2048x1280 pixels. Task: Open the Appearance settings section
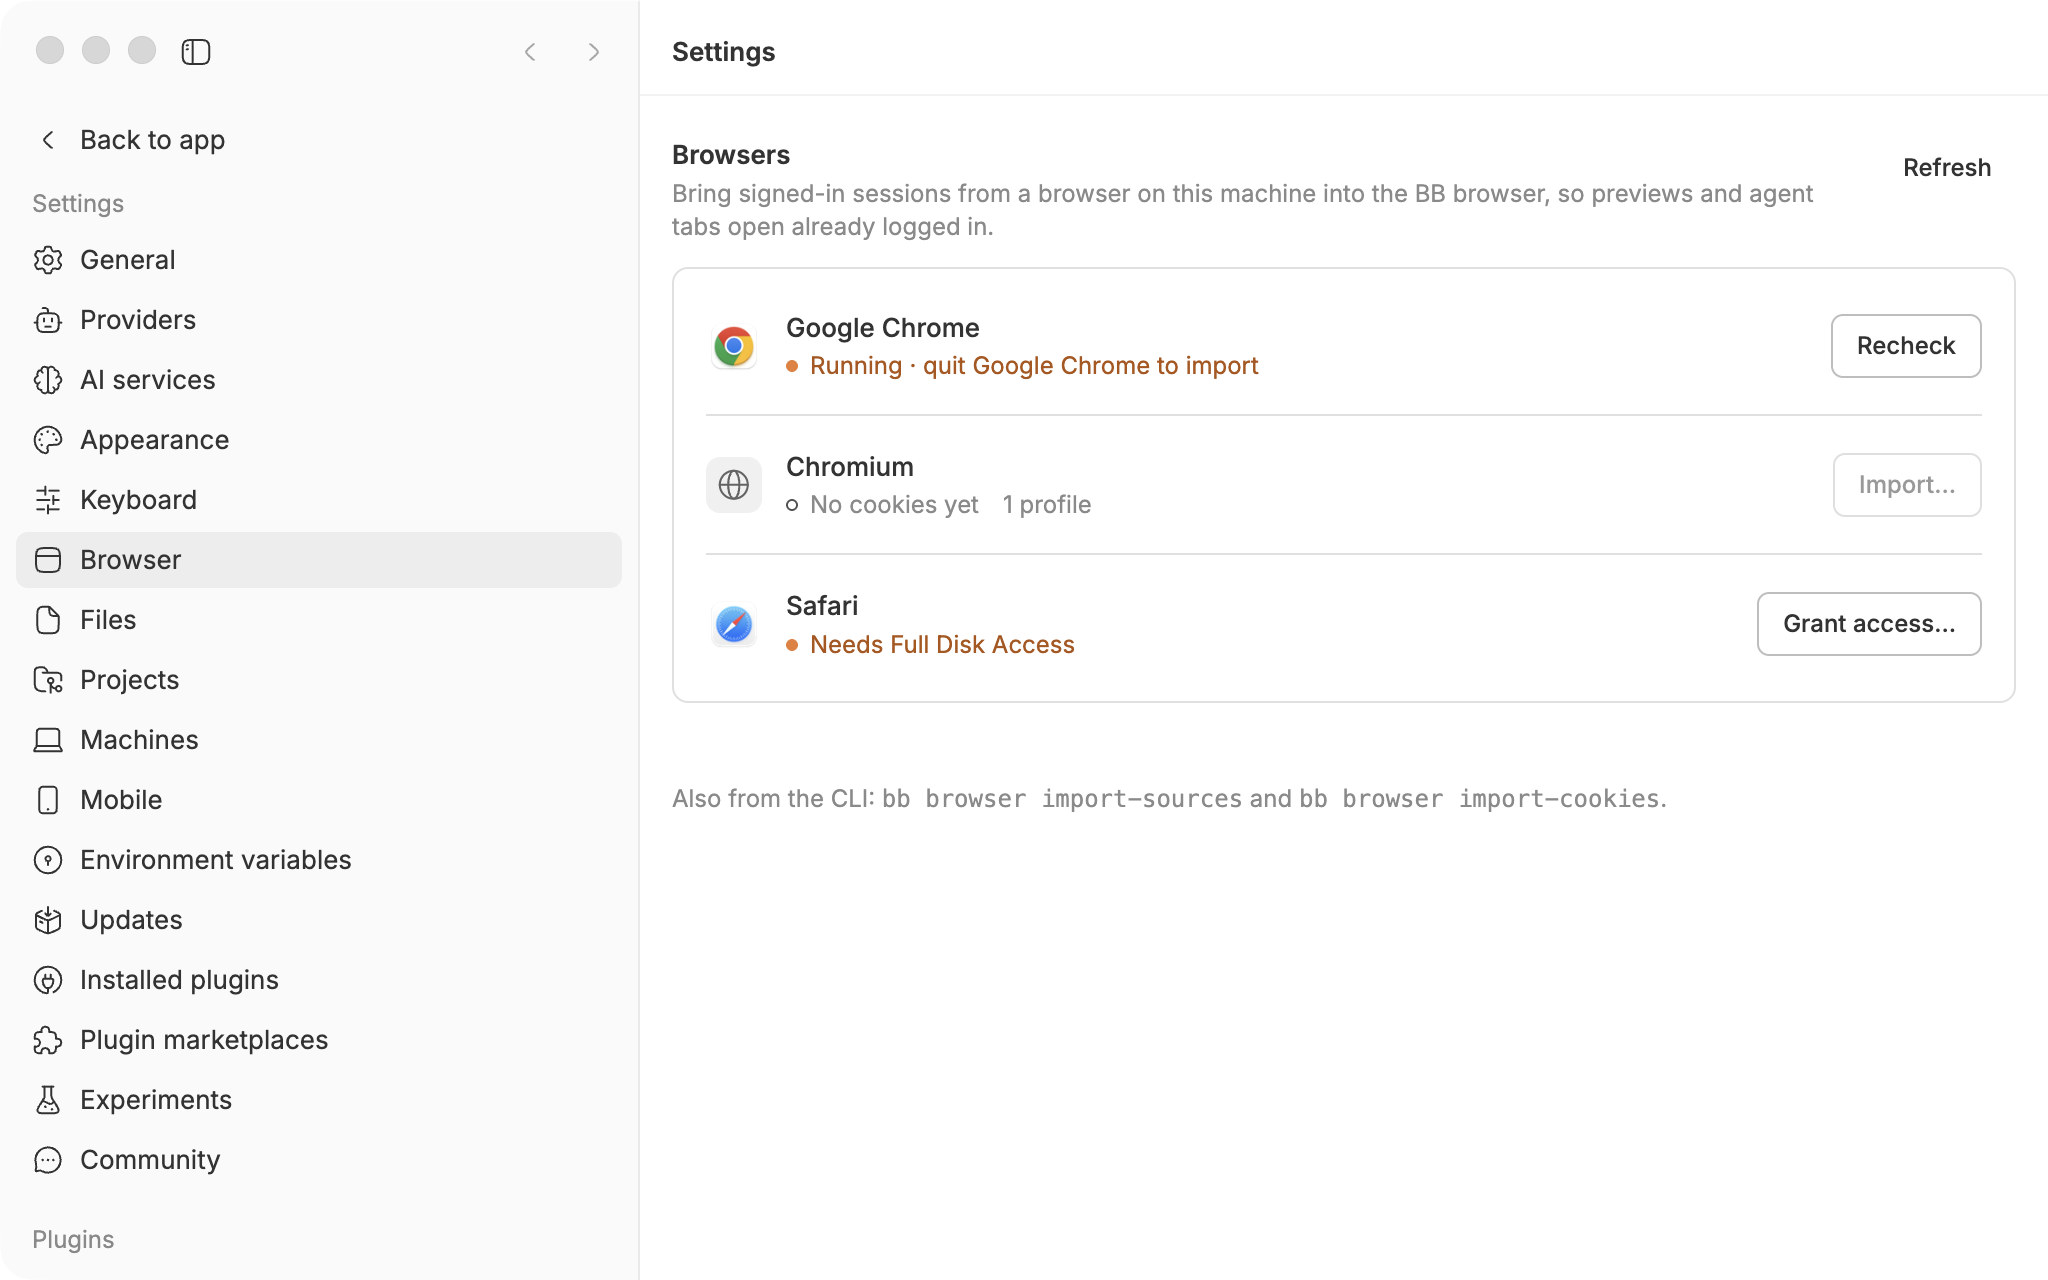tap(319, 440)
